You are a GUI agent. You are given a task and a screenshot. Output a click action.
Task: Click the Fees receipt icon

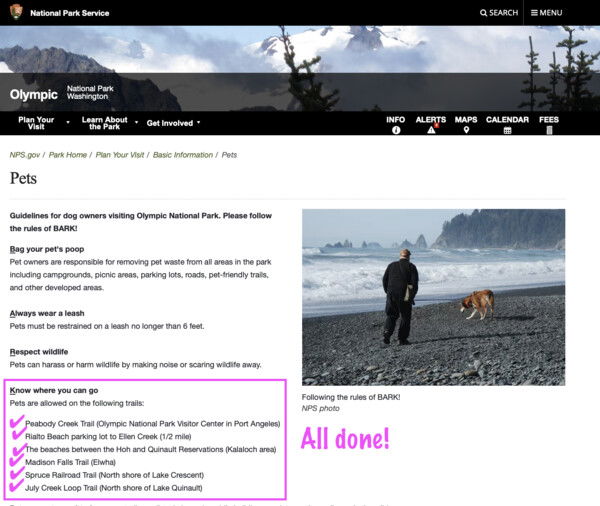(549, 130)
